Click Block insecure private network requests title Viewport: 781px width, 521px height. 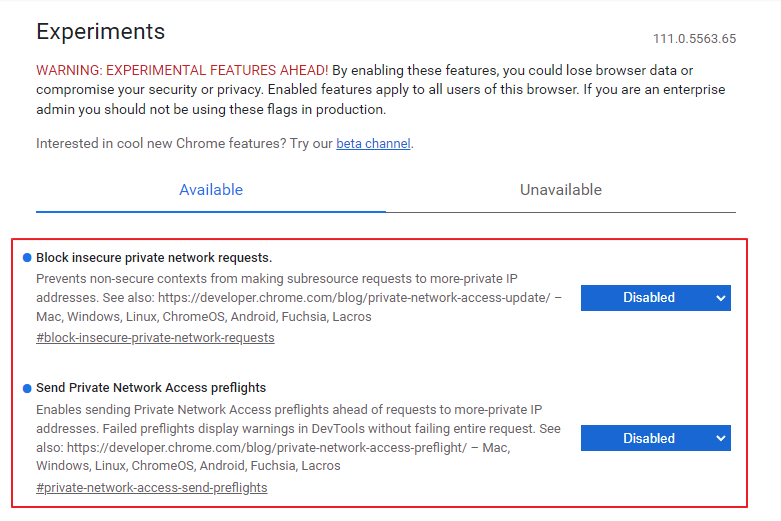tap(154, 258)
